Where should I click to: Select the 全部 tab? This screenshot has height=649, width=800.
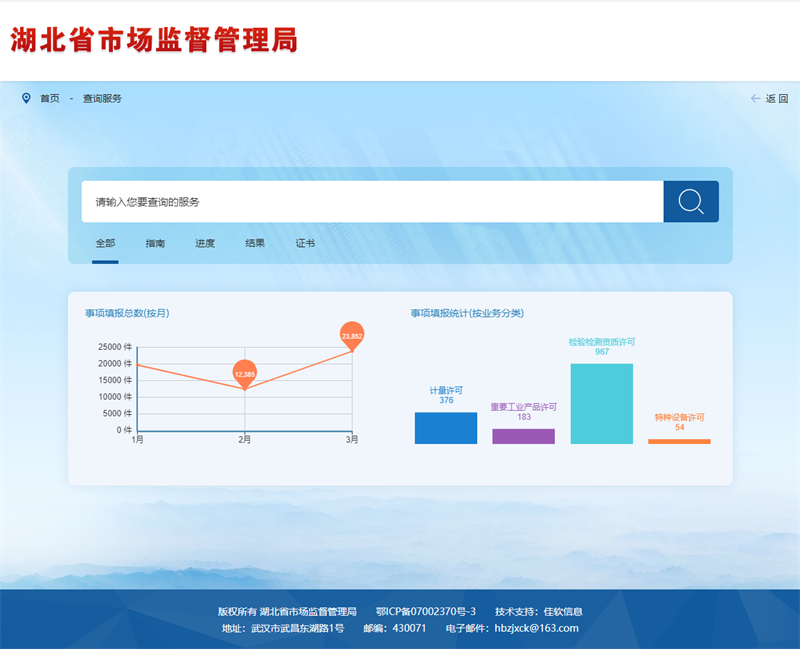coord(105,243)
